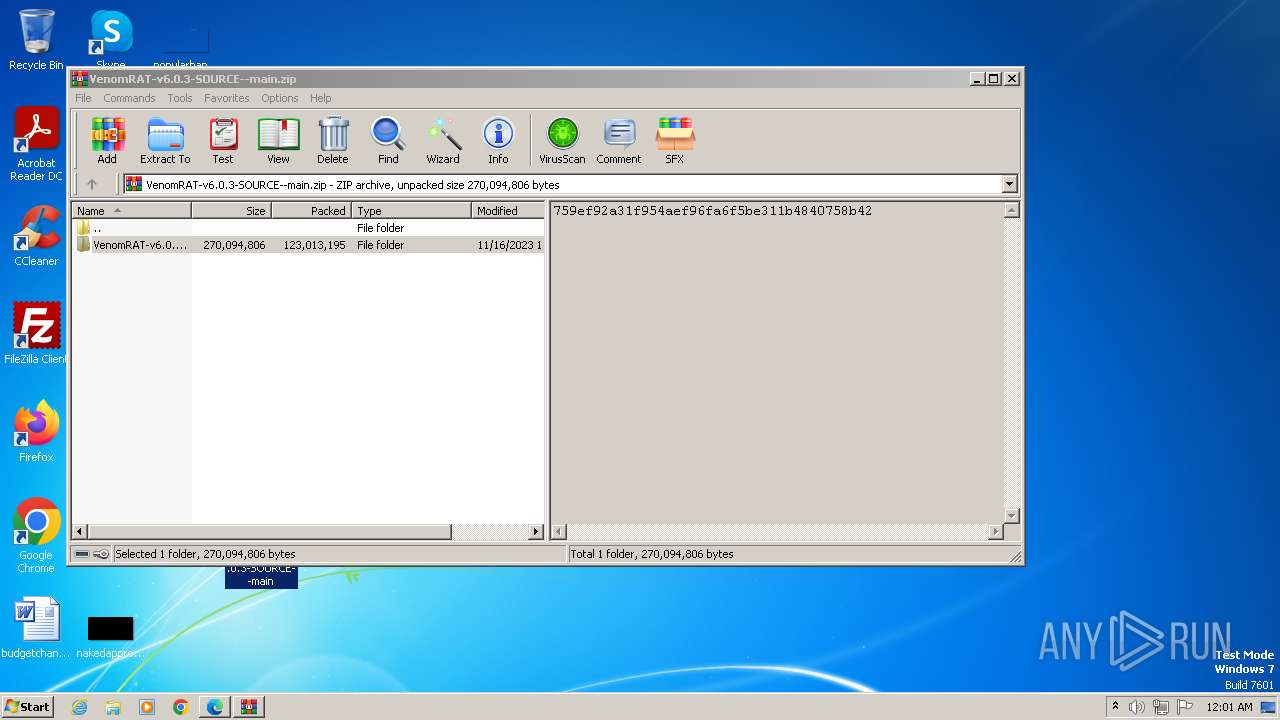Image resolution: width=1280 pixels, height=720 pixels.
Task: Open Windows Explorer from taskbar
Action: (113, 707)
